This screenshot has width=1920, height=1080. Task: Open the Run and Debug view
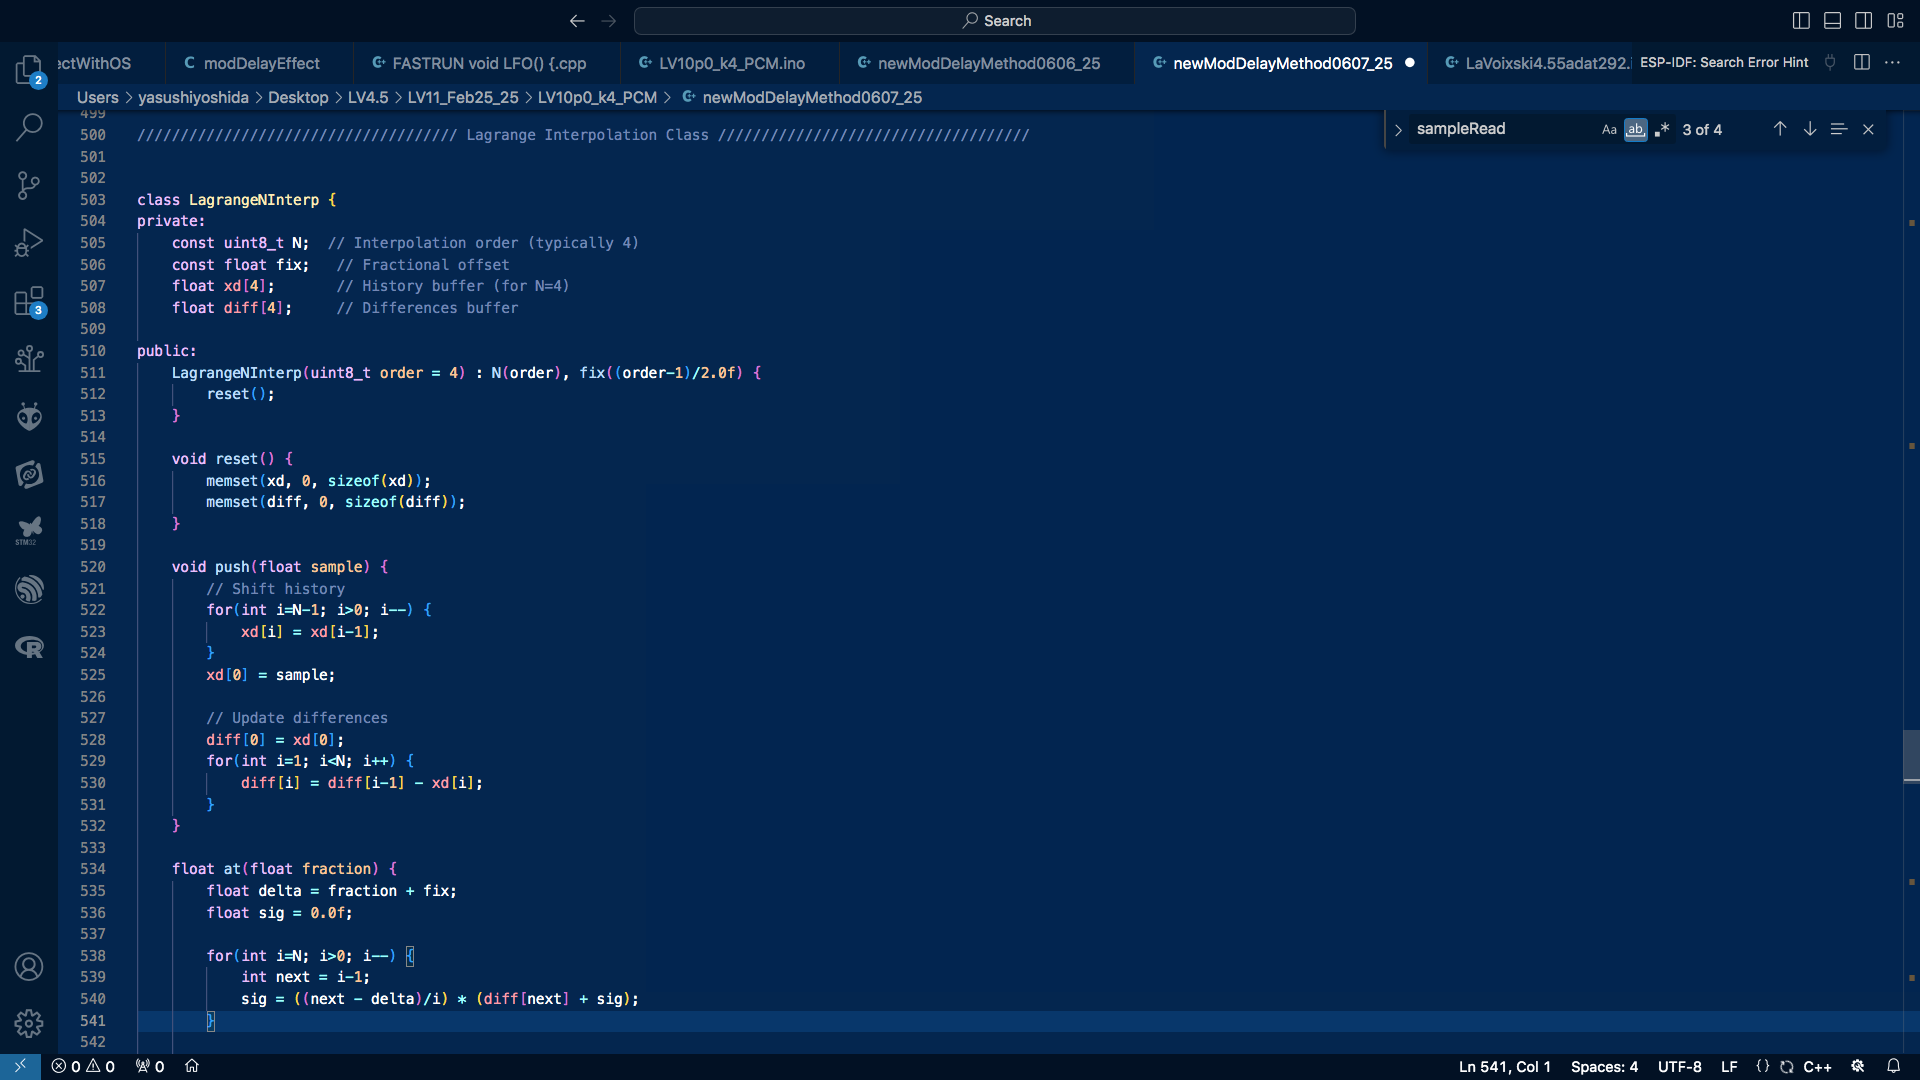(29, 243)
